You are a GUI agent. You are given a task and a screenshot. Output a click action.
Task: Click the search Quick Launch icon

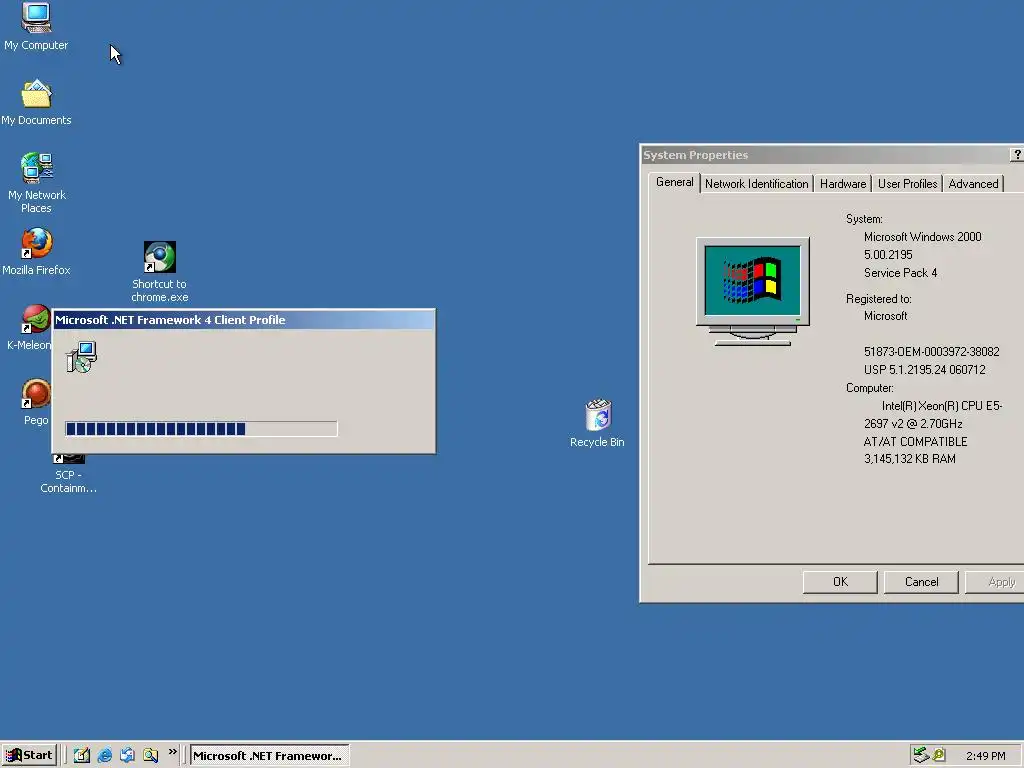[x=151, y=756]
